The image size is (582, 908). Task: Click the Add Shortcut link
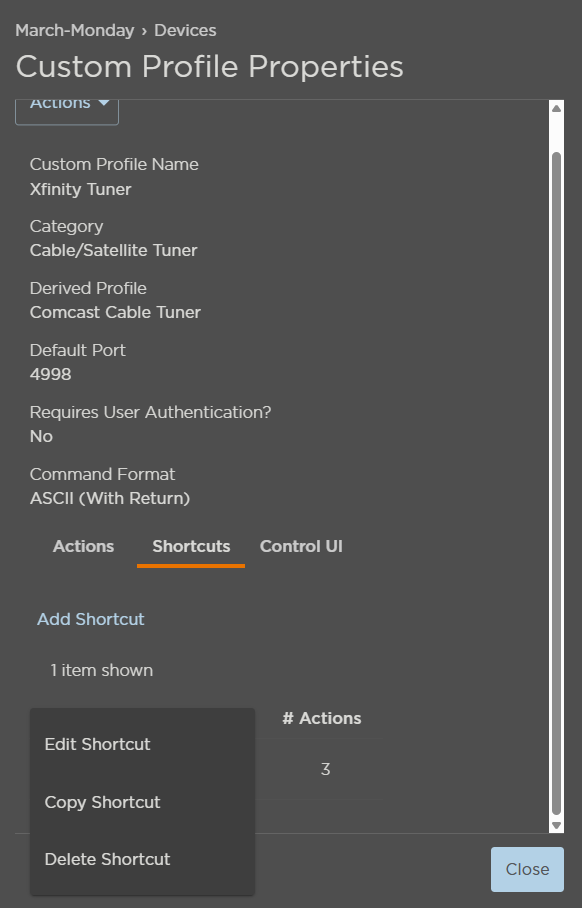(91, 619)
